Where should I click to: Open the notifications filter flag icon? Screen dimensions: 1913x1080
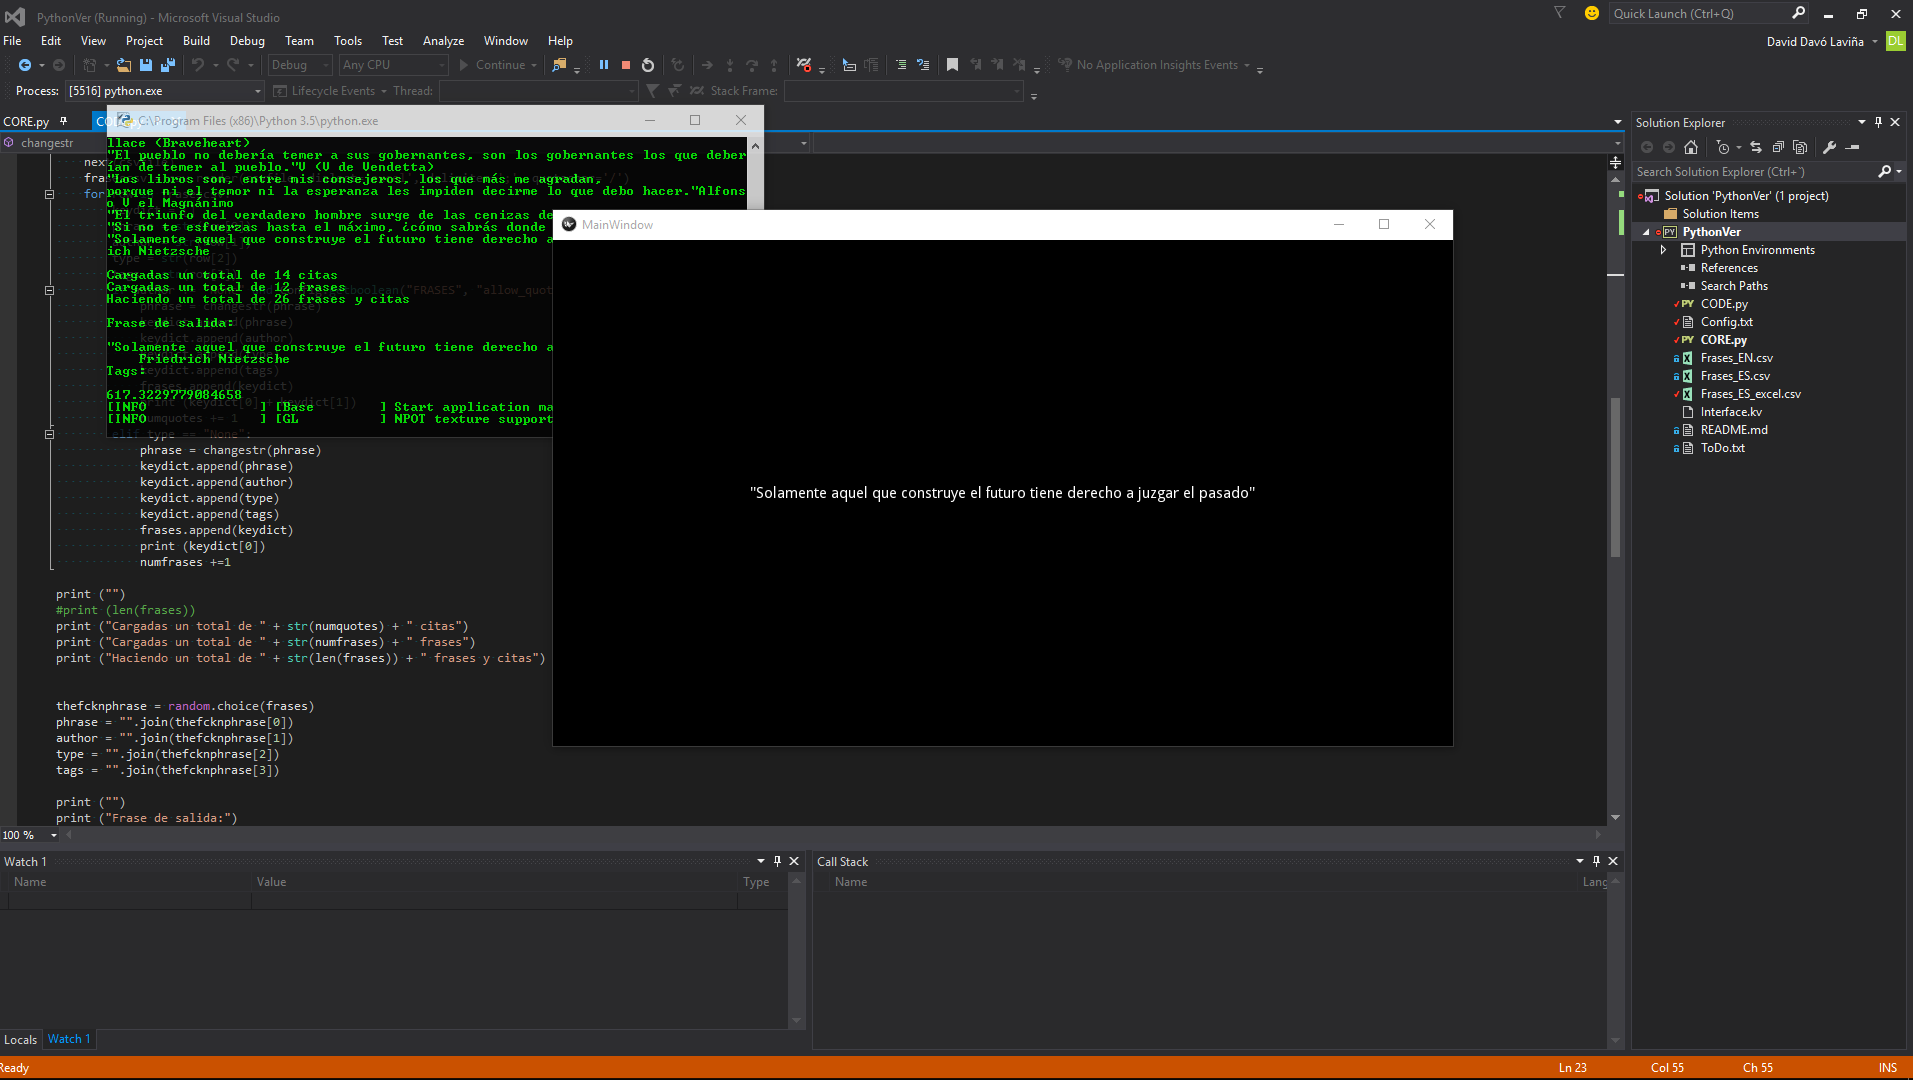[x=1559, y=13]
